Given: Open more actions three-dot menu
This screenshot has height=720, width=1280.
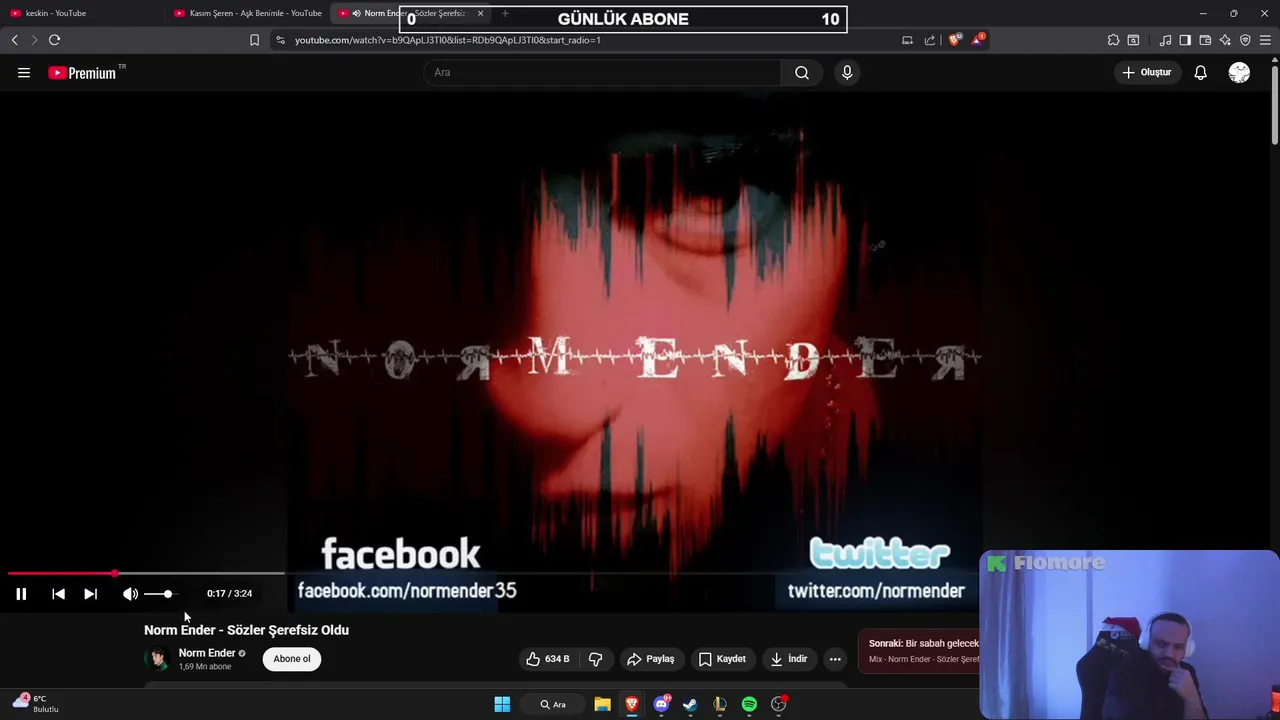Looking at the screenshot, I should 835,659.
